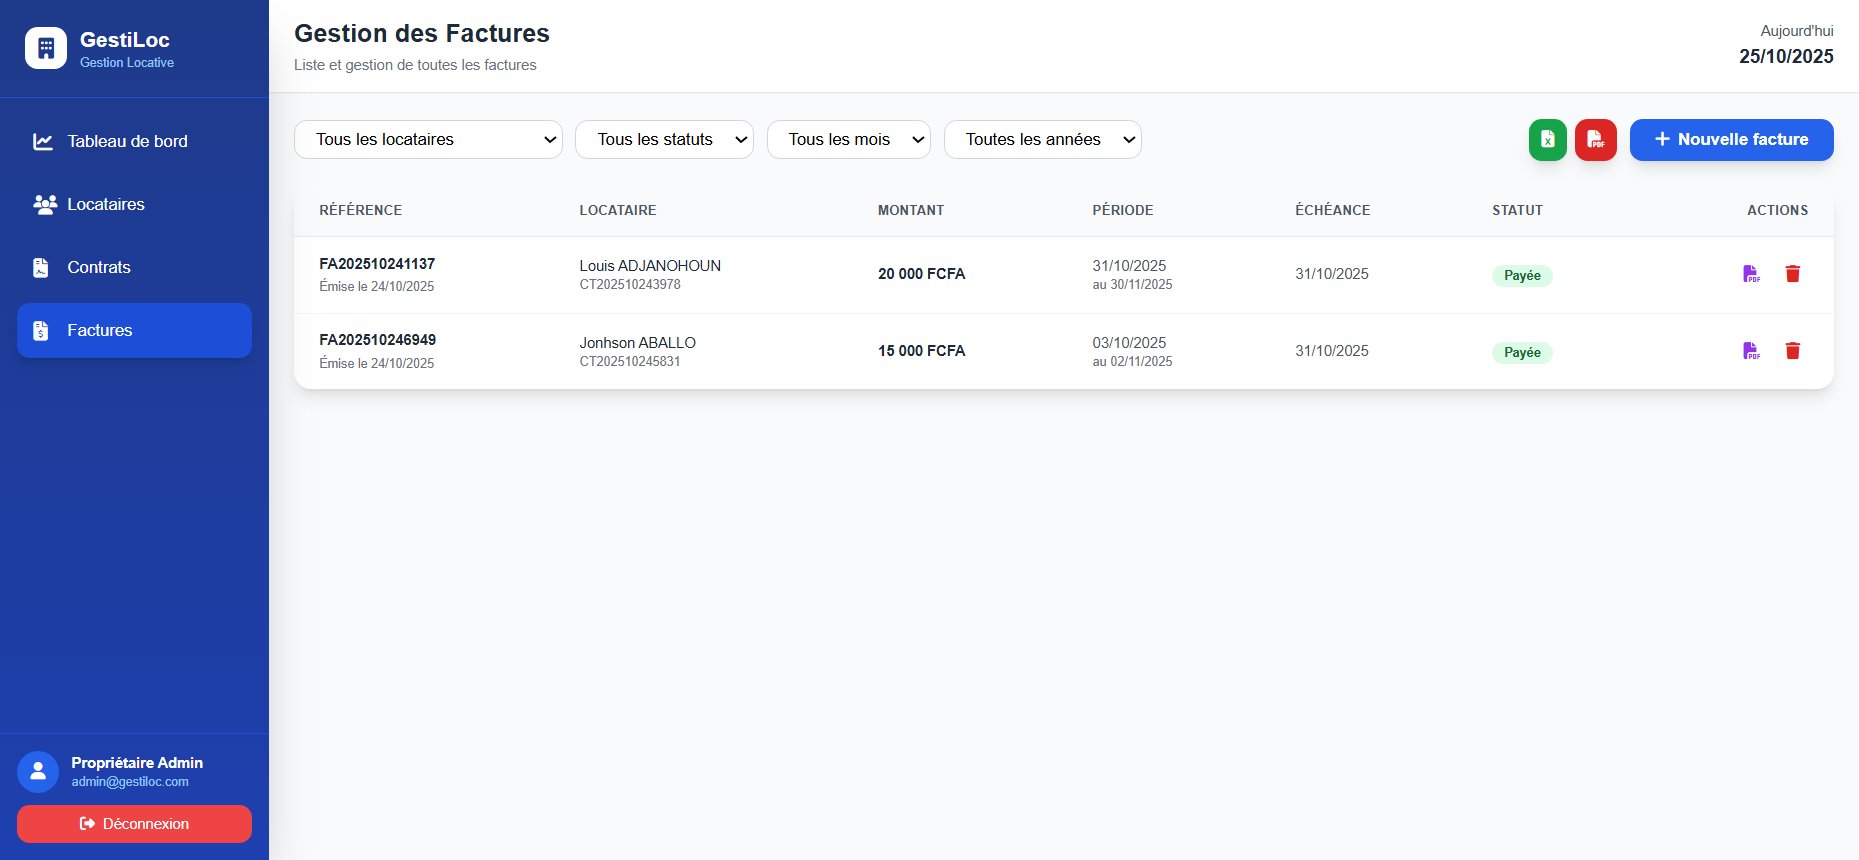Navigate to Contrats in sidebar
This screenshot has width=1859, height=860.
99,268
